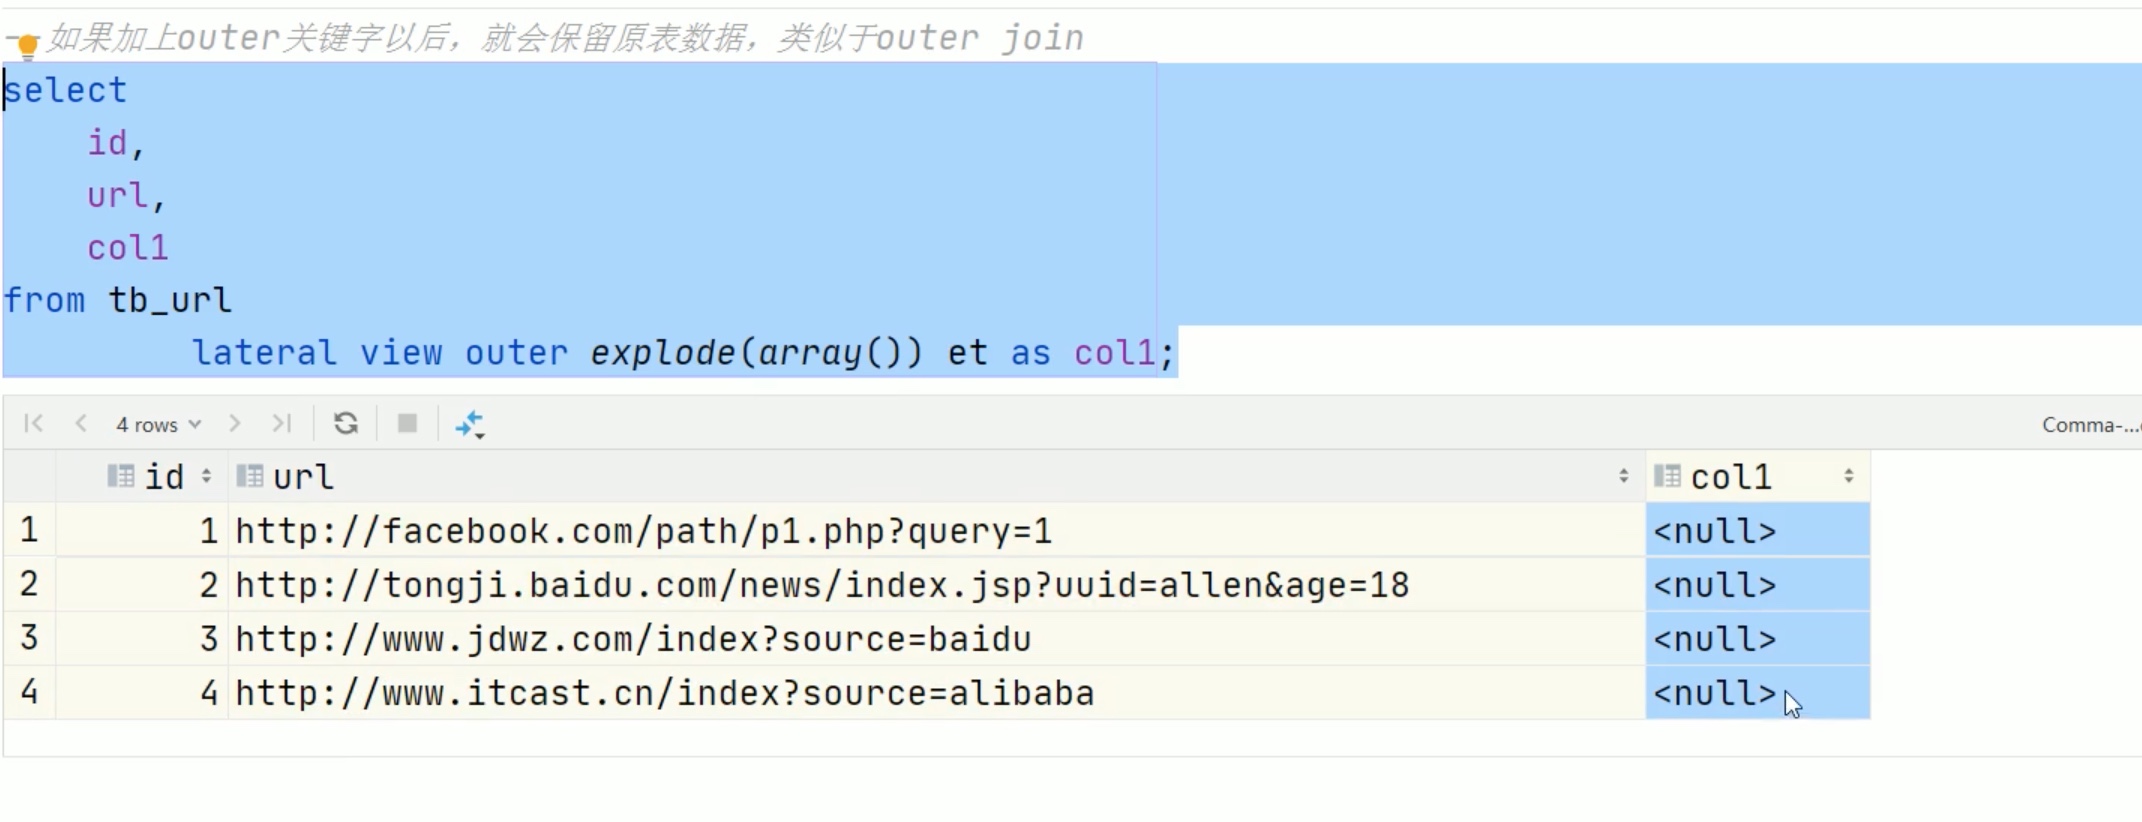Select the tongji.baidu.com url cell
The height and width of the screenshot is (822, 2142).
point(937,585)
